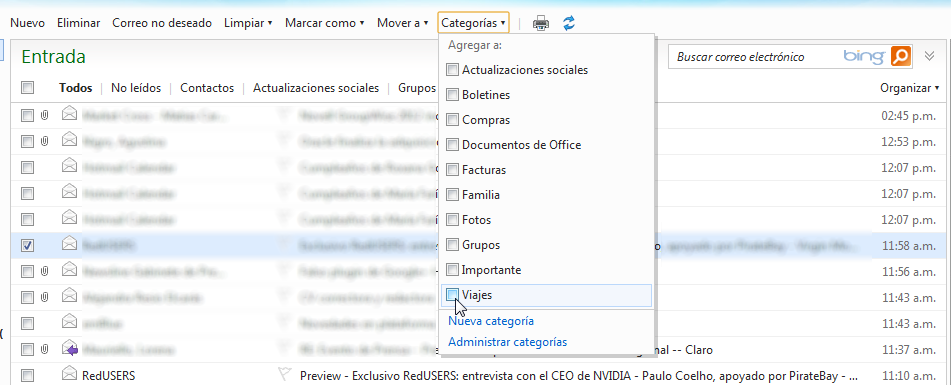Screen dimensions: 951x385
Task: Expand the double chevron next to search
Action: [x=929, y=56]
